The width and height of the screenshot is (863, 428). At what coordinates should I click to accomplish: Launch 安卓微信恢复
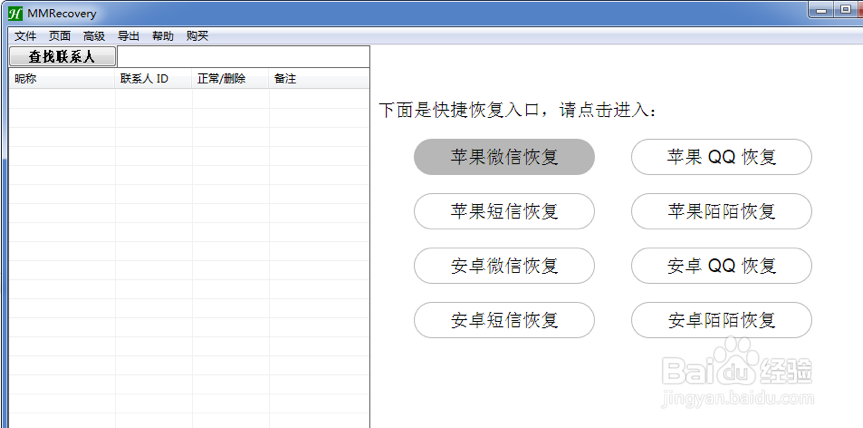pos(504,266)
